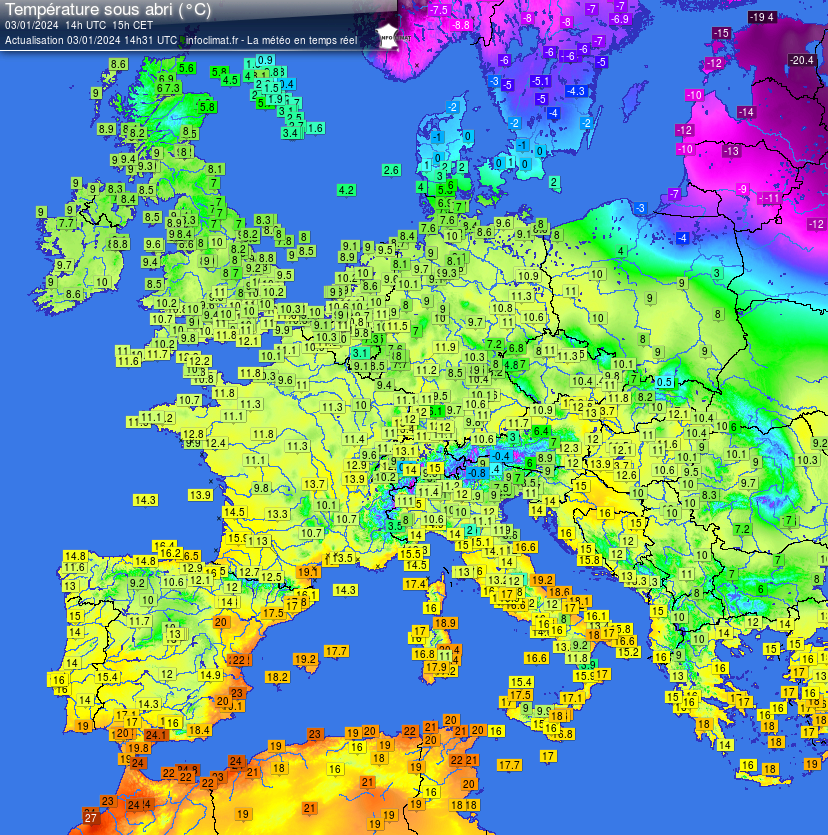Viewport: 828px width, 835px height.
Task: Click the 18.9 label over Sardinia
Action: pos(445,623)
